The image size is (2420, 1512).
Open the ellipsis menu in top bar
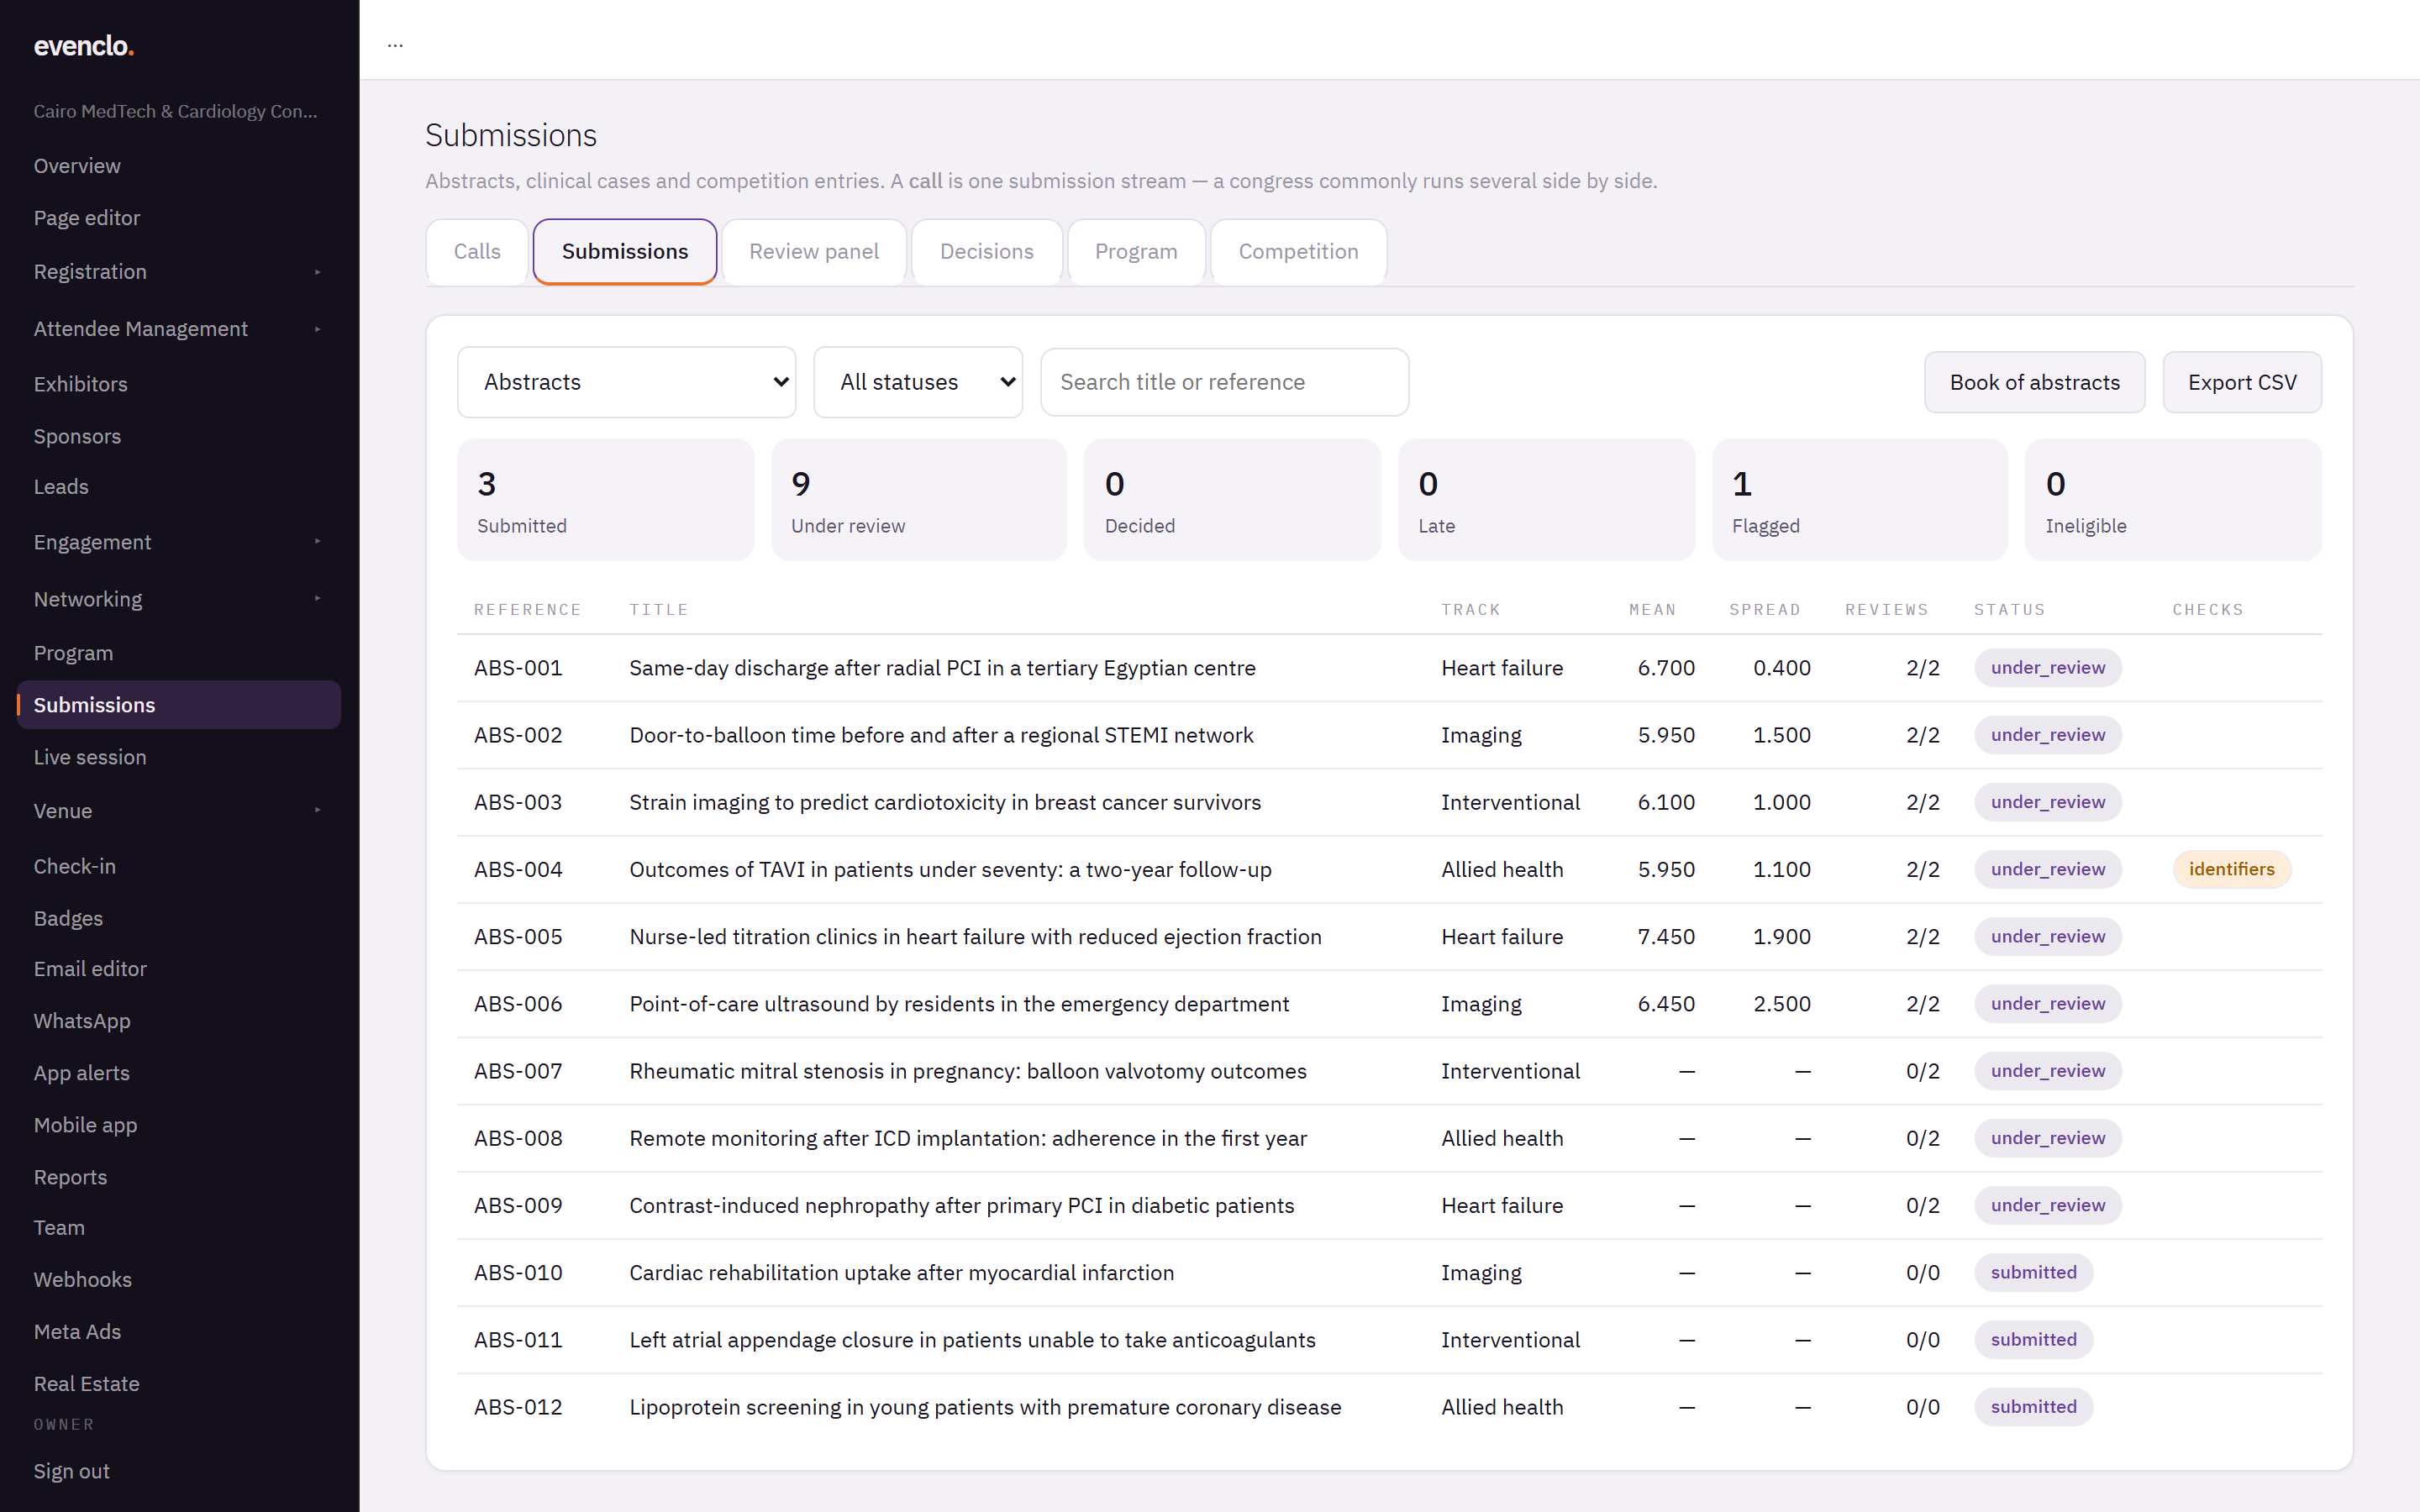[395, 45]
